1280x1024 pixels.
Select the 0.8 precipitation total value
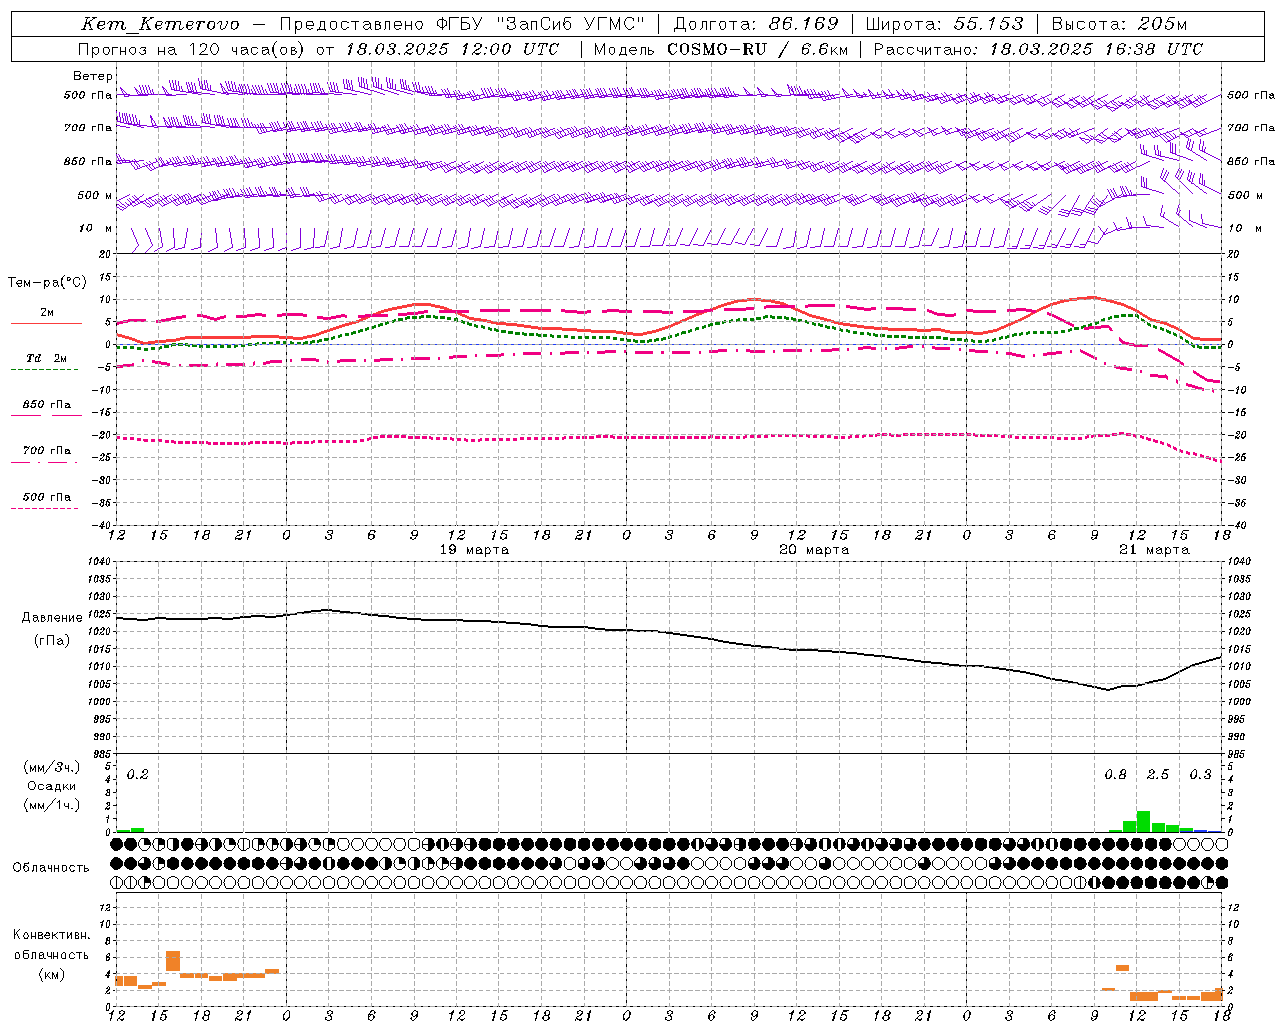tap(1115, 774)
